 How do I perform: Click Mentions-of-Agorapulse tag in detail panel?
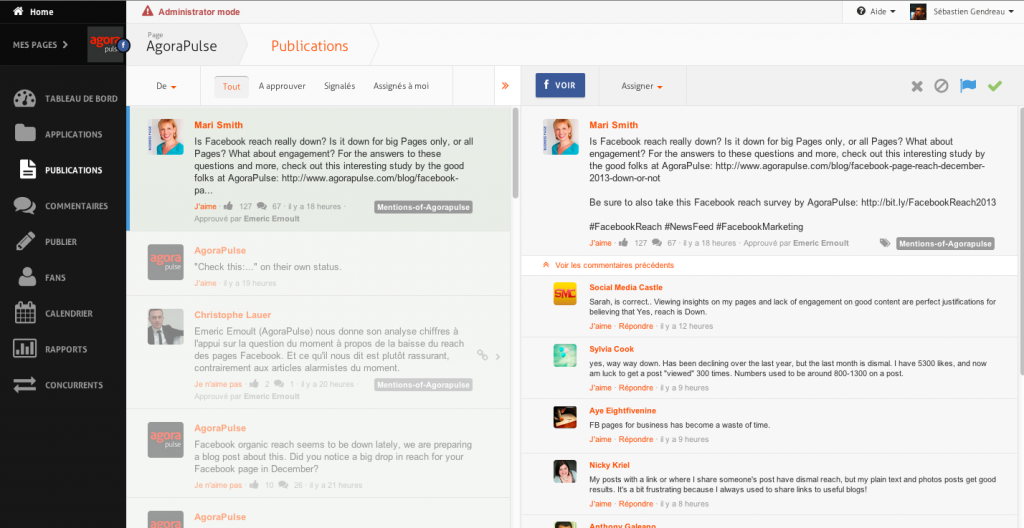click(x=945, y=244)
